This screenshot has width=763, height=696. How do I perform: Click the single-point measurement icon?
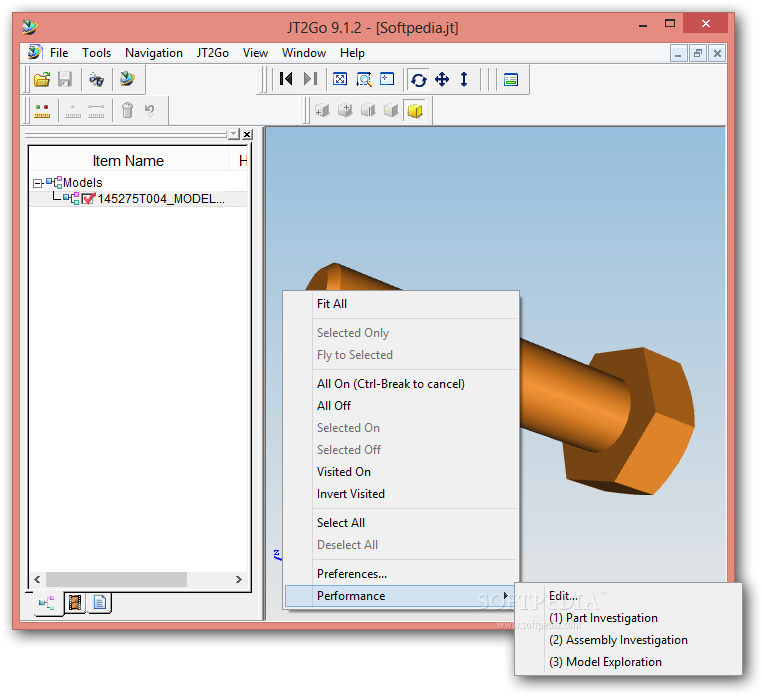point(73,111)
